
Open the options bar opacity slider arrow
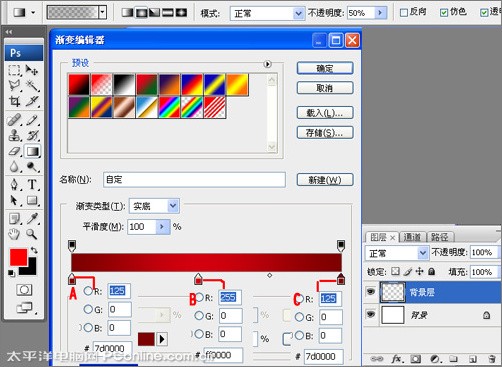380,13
